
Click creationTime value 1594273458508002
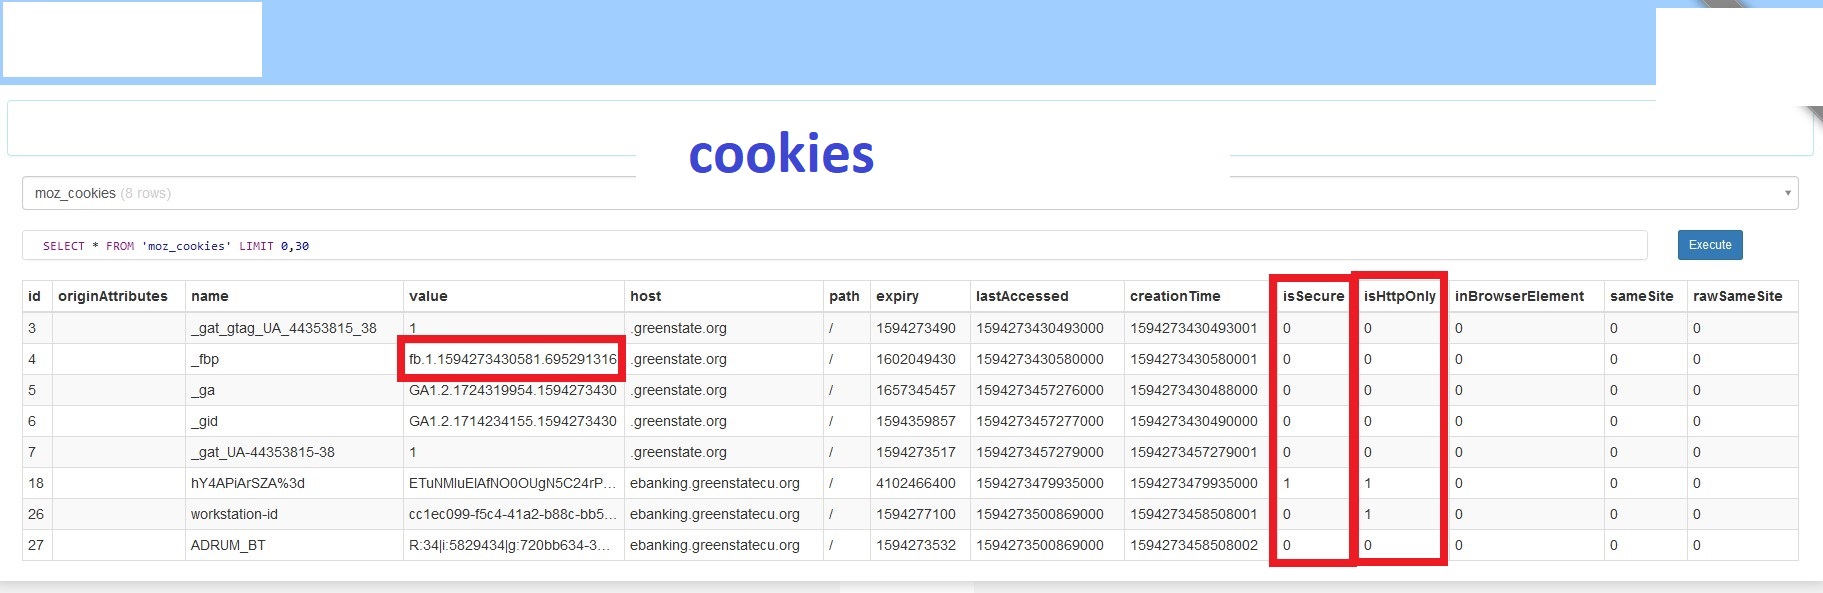[x=1194, y=545]
